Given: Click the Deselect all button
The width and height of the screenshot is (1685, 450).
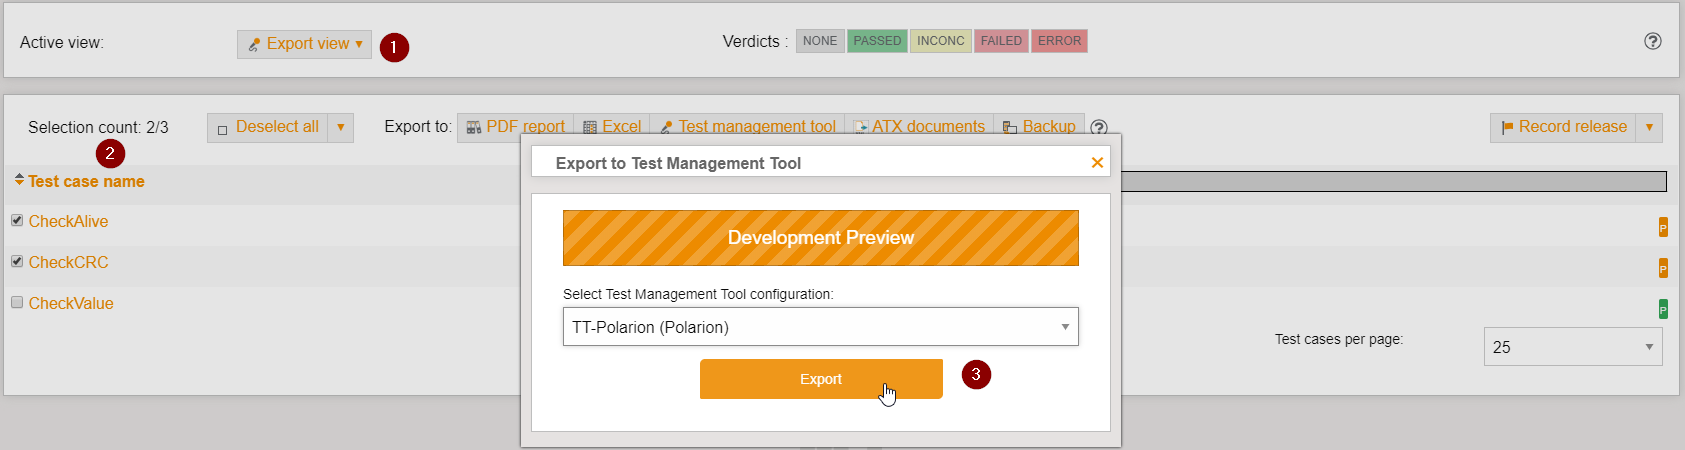Looking at the screenshot, I should tap(267, 127).
